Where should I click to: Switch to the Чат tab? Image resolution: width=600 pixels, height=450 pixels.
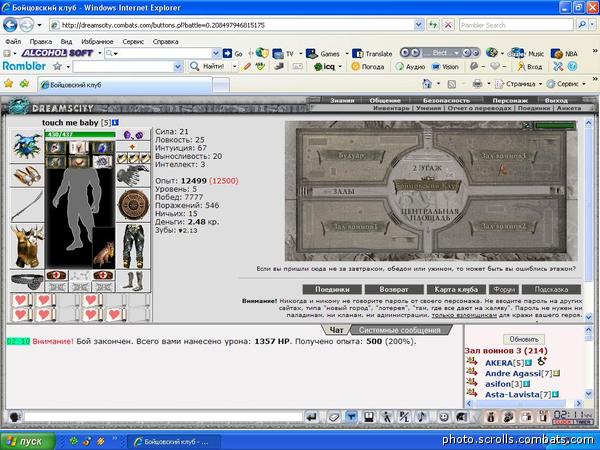(336, 330)
